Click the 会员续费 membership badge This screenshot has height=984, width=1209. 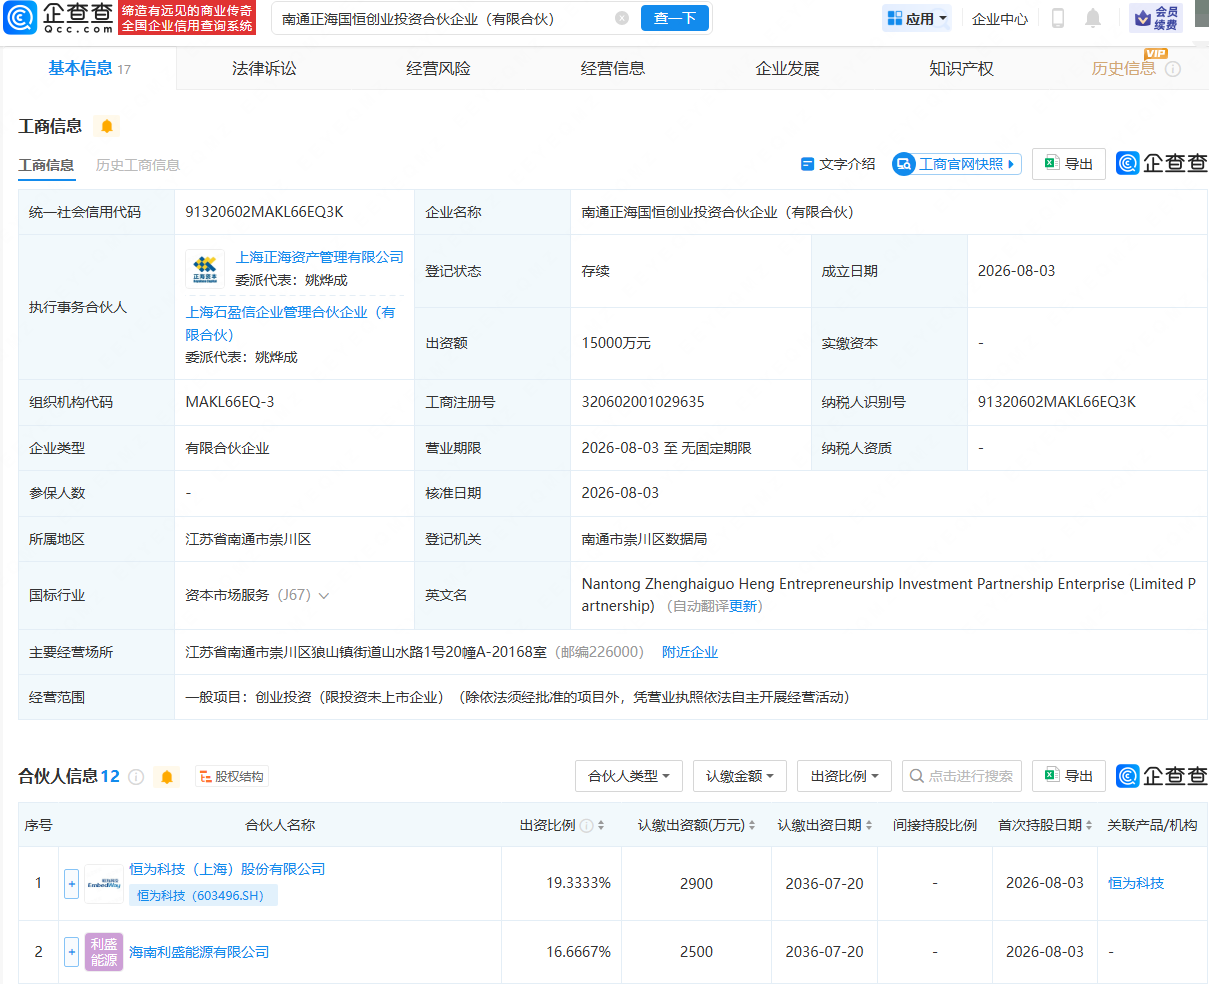pyautogui.click(x=1156, y=18)
